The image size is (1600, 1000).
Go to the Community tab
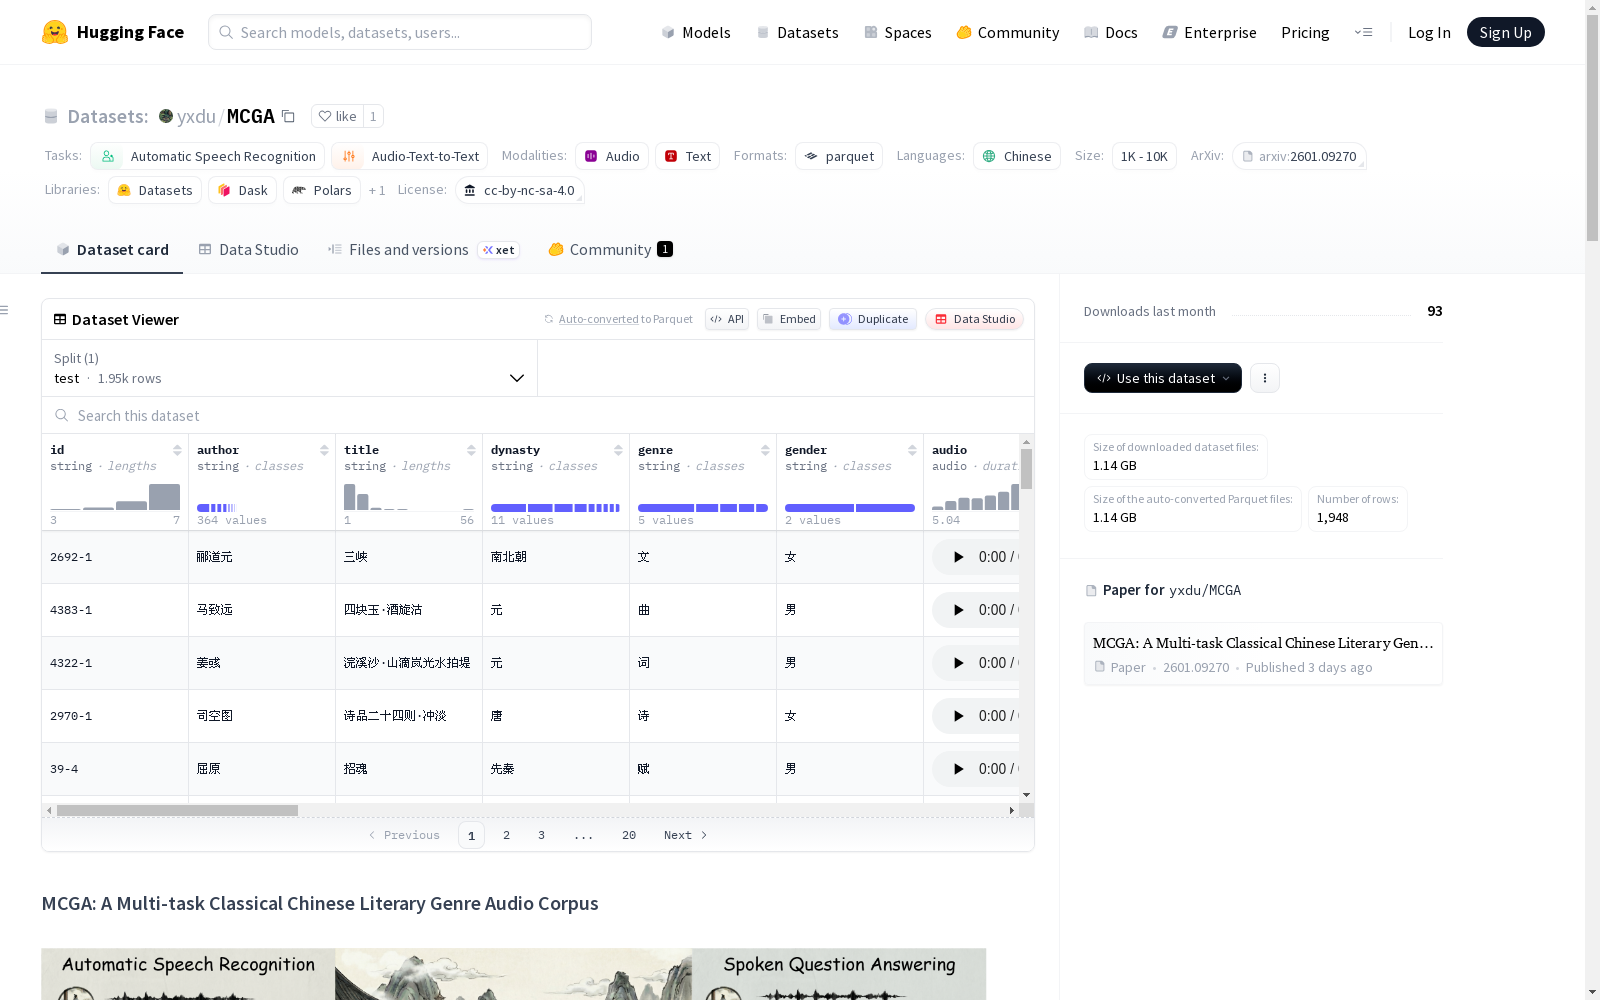tap(610, 250)
